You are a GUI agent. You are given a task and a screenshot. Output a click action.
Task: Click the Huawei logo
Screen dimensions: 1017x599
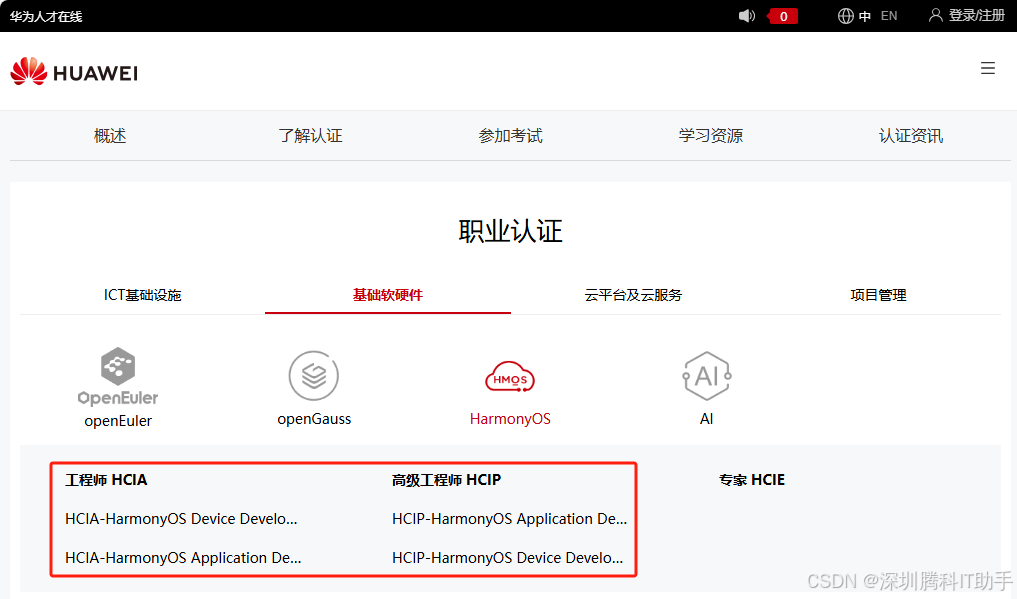click(74, 71)
